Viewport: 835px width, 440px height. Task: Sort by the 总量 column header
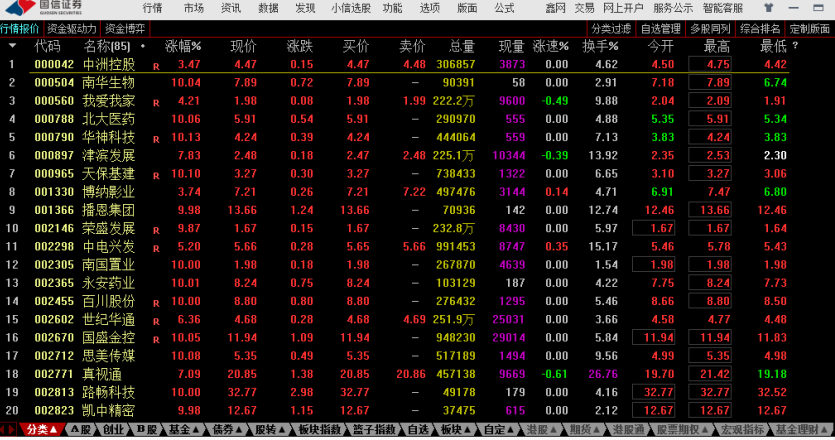(x=461, y=46)
